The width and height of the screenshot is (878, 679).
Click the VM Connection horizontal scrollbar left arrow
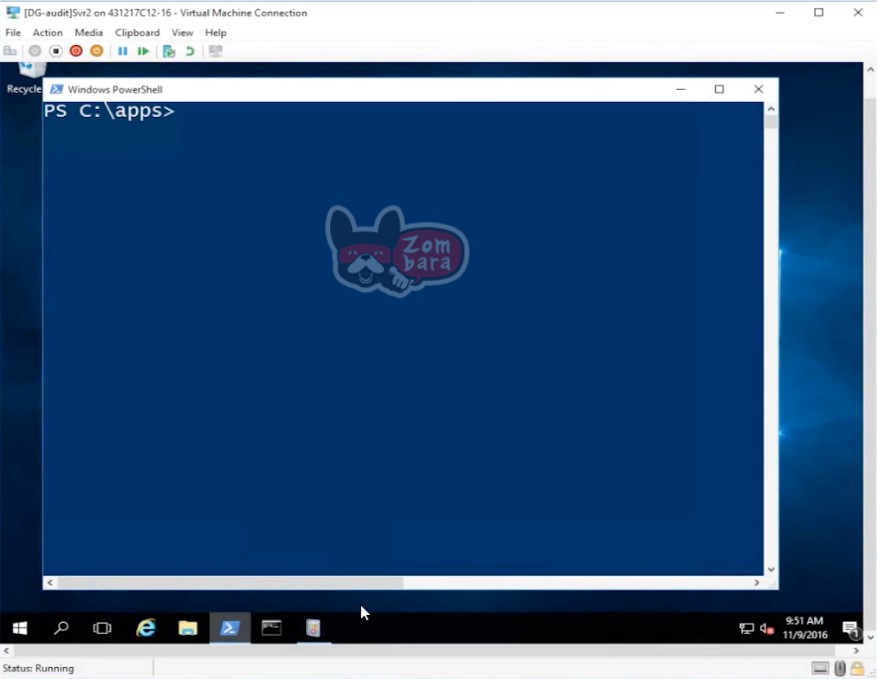coord(6,650)
